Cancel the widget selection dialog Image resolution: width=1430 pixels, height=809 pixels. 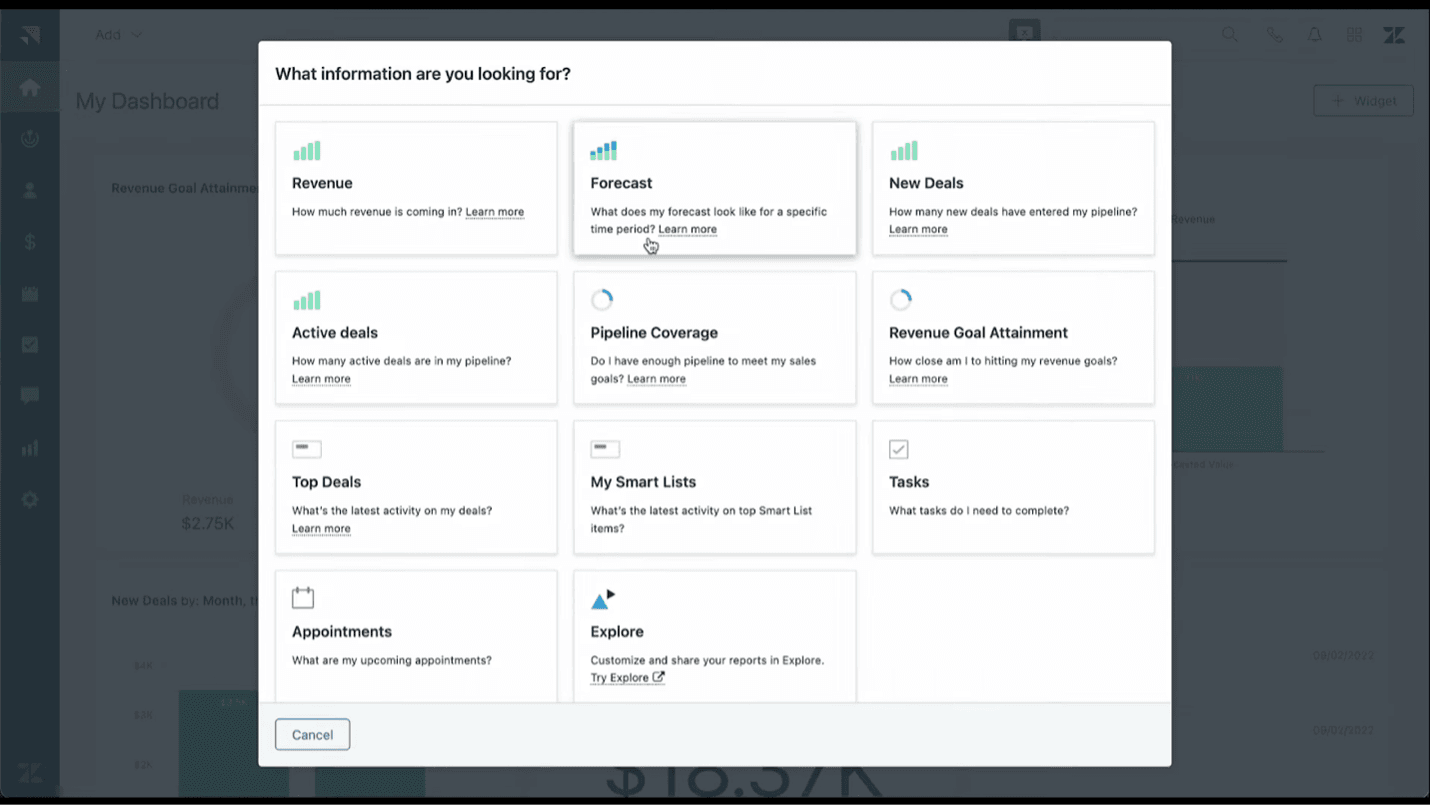coord(312,735)
